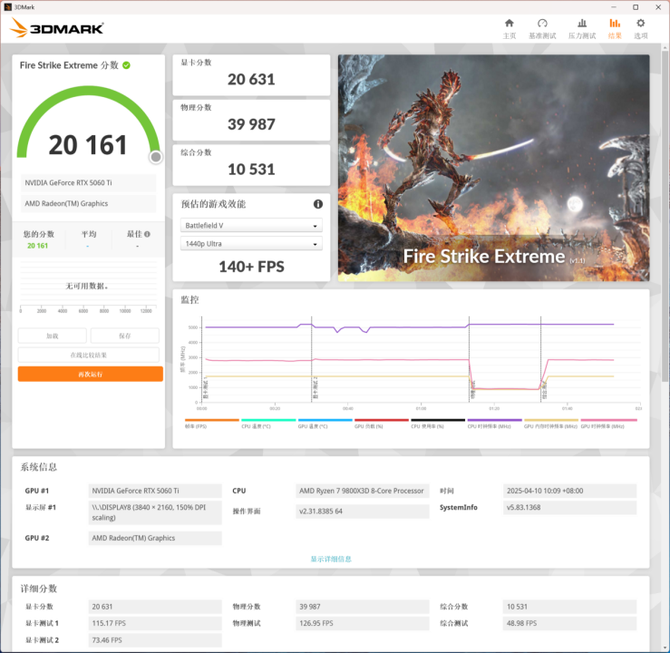The height and width of the screenshot is (653, 670).
Task: Toggle the CPU 使用率 (%) legend series
Action: 438,424
